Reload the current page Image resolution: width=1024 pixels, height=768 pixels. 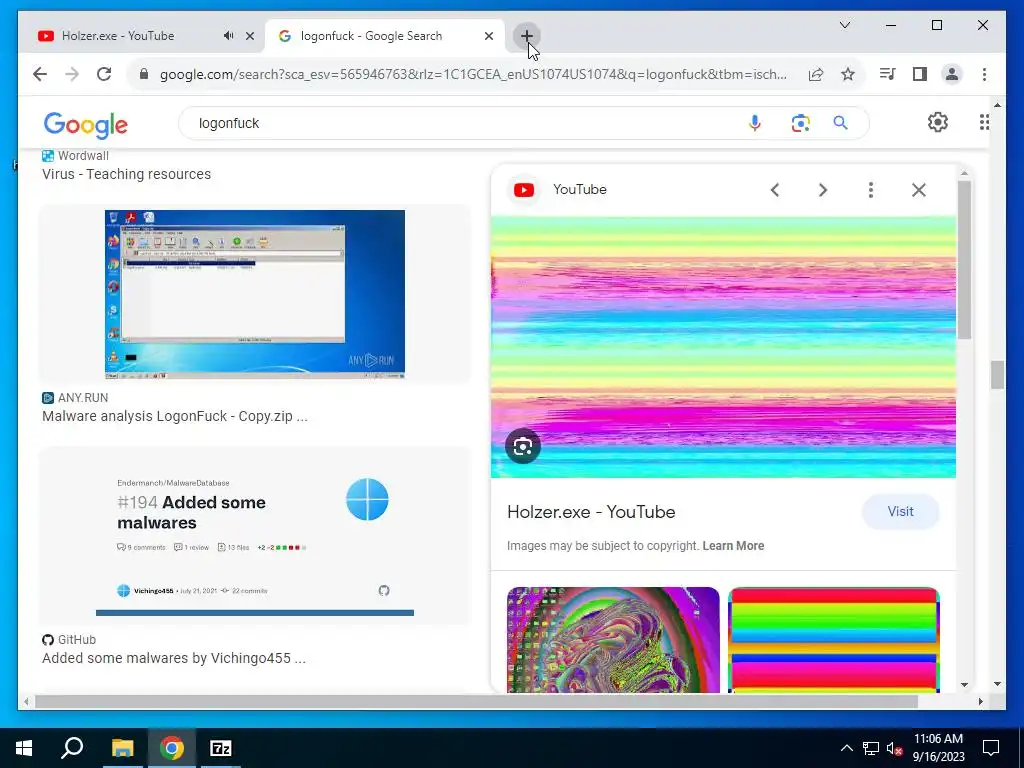point(104,74)
